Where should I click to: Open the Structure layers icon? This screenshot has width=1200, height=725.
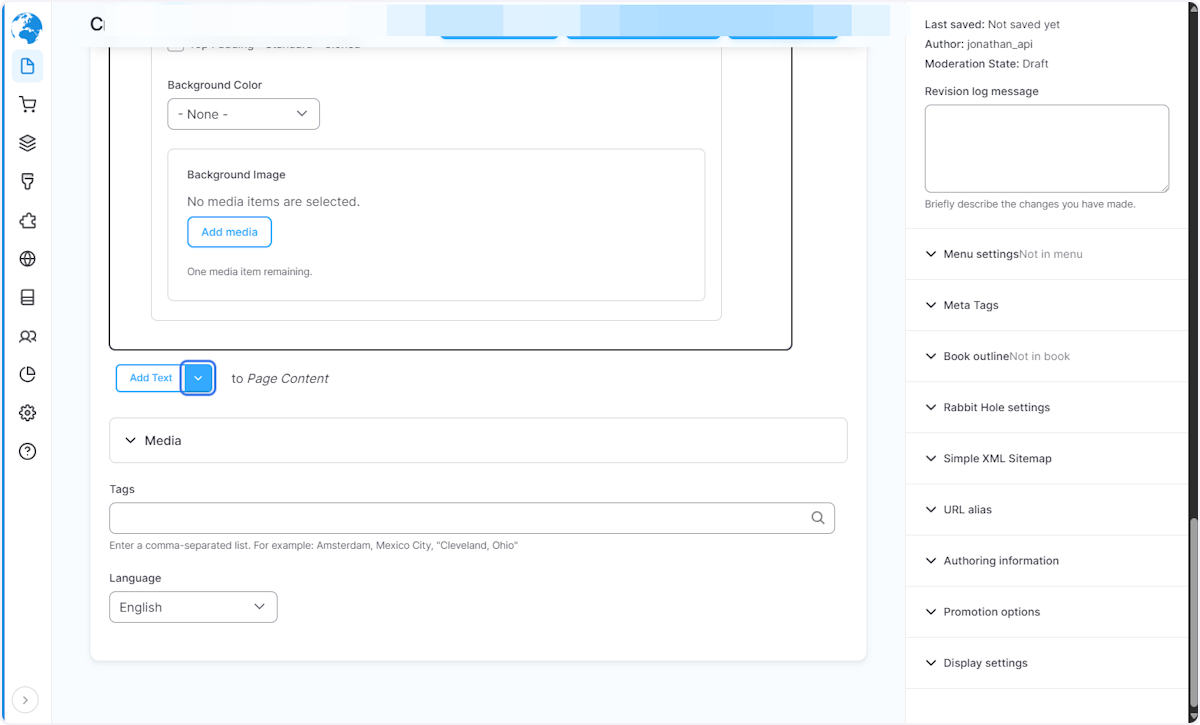coord(27,142)
